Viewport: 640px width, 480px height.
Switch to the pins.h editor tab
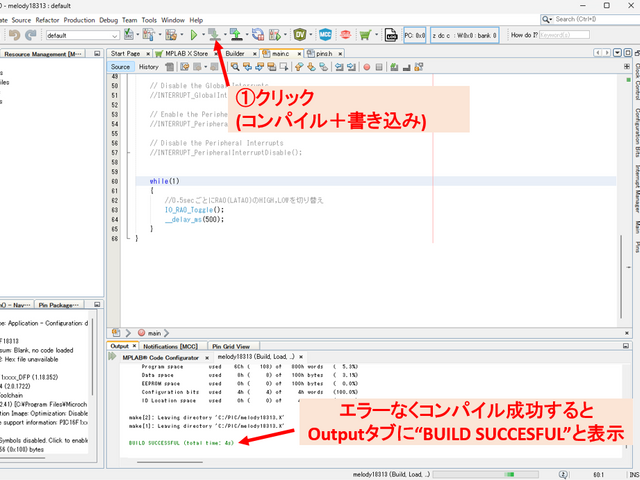click(324, 53)
